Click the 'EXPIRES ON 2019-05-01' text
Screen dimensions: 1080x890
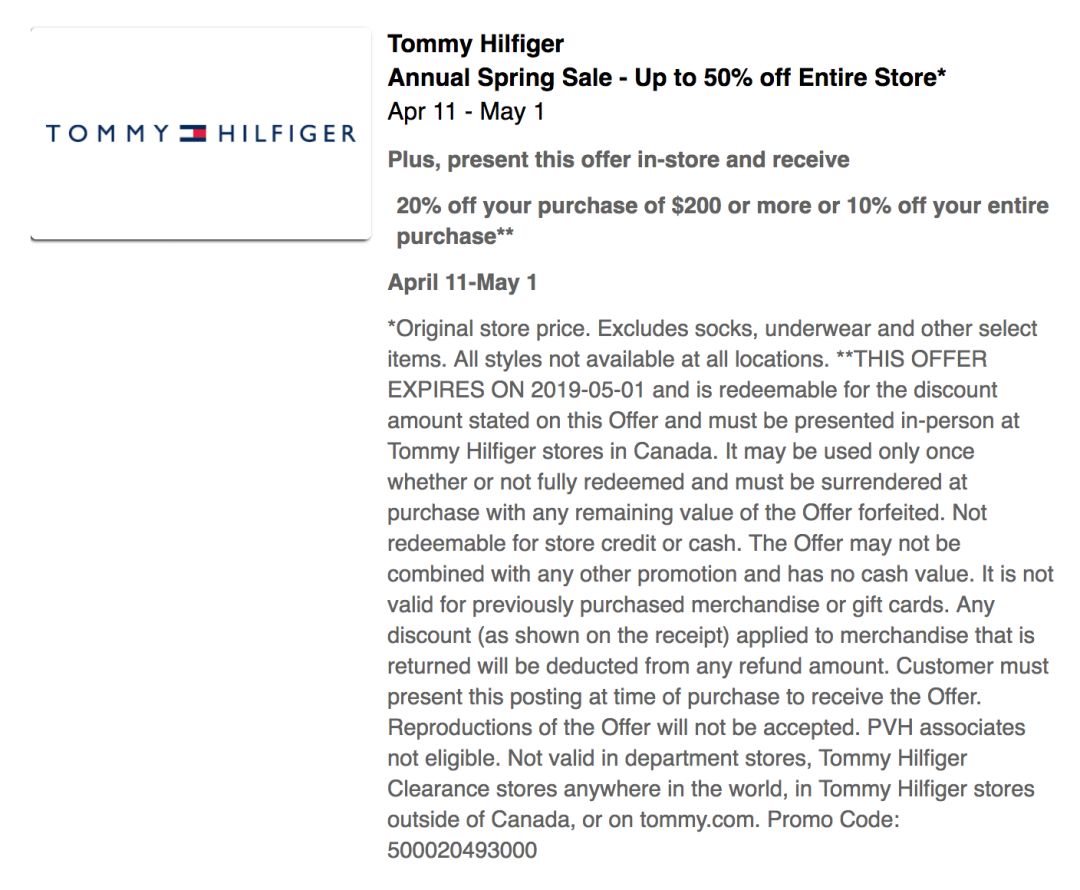tap(516, 390)
